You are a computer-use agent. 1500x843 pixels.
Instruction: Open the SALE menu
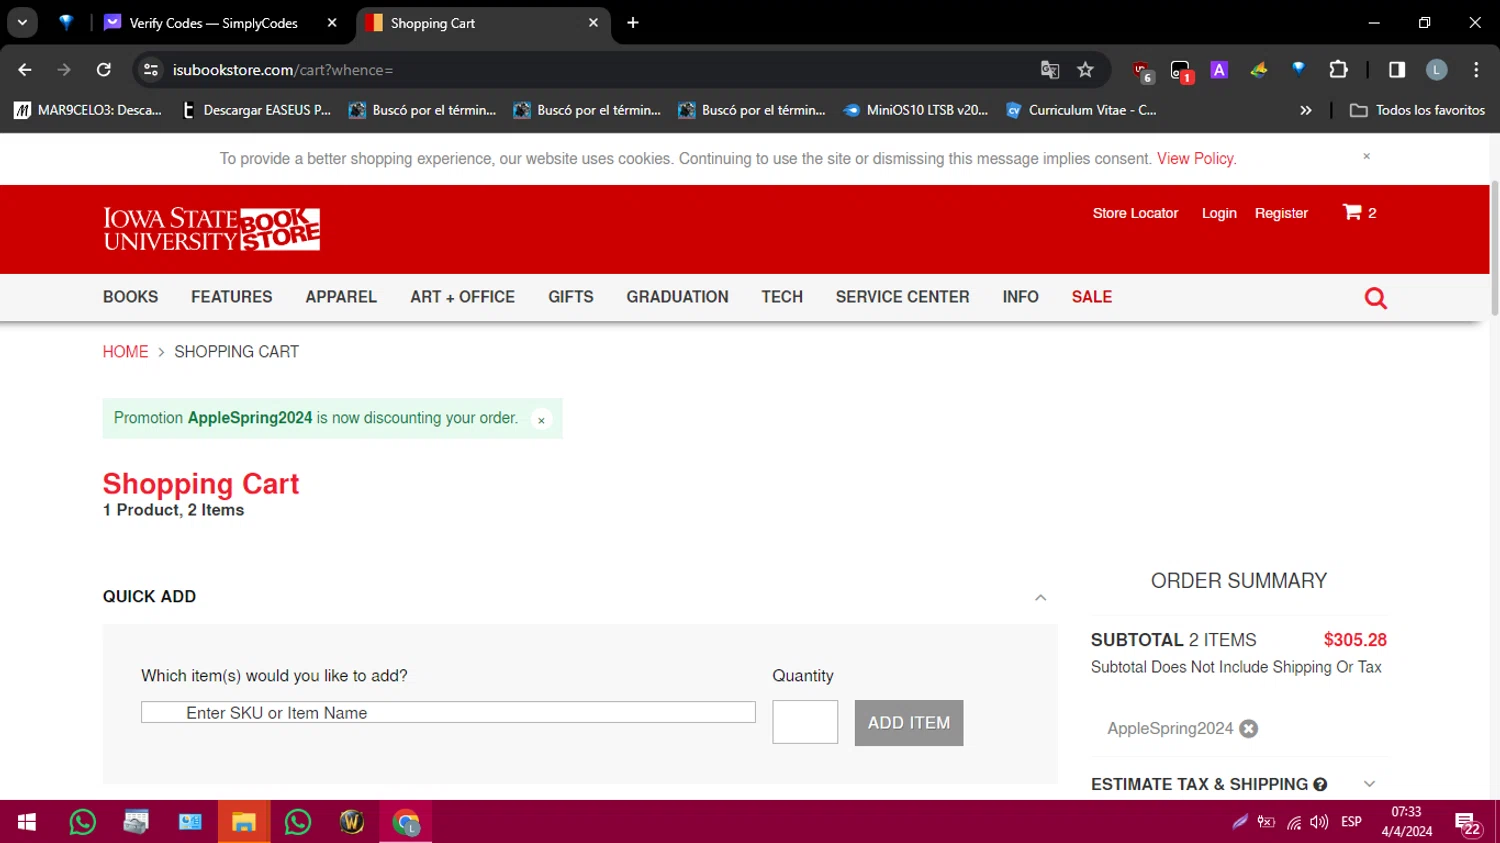(1091, 297)
